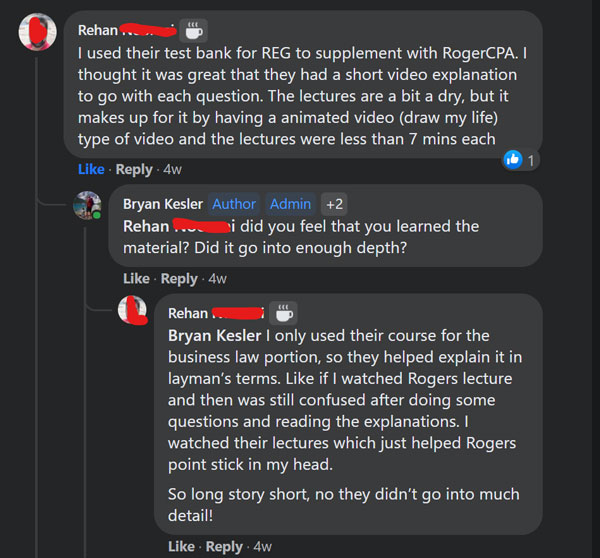Reply to Rehan's first comment
The height and width of the screenshot is (558, 600).
(x=134, y=169)
